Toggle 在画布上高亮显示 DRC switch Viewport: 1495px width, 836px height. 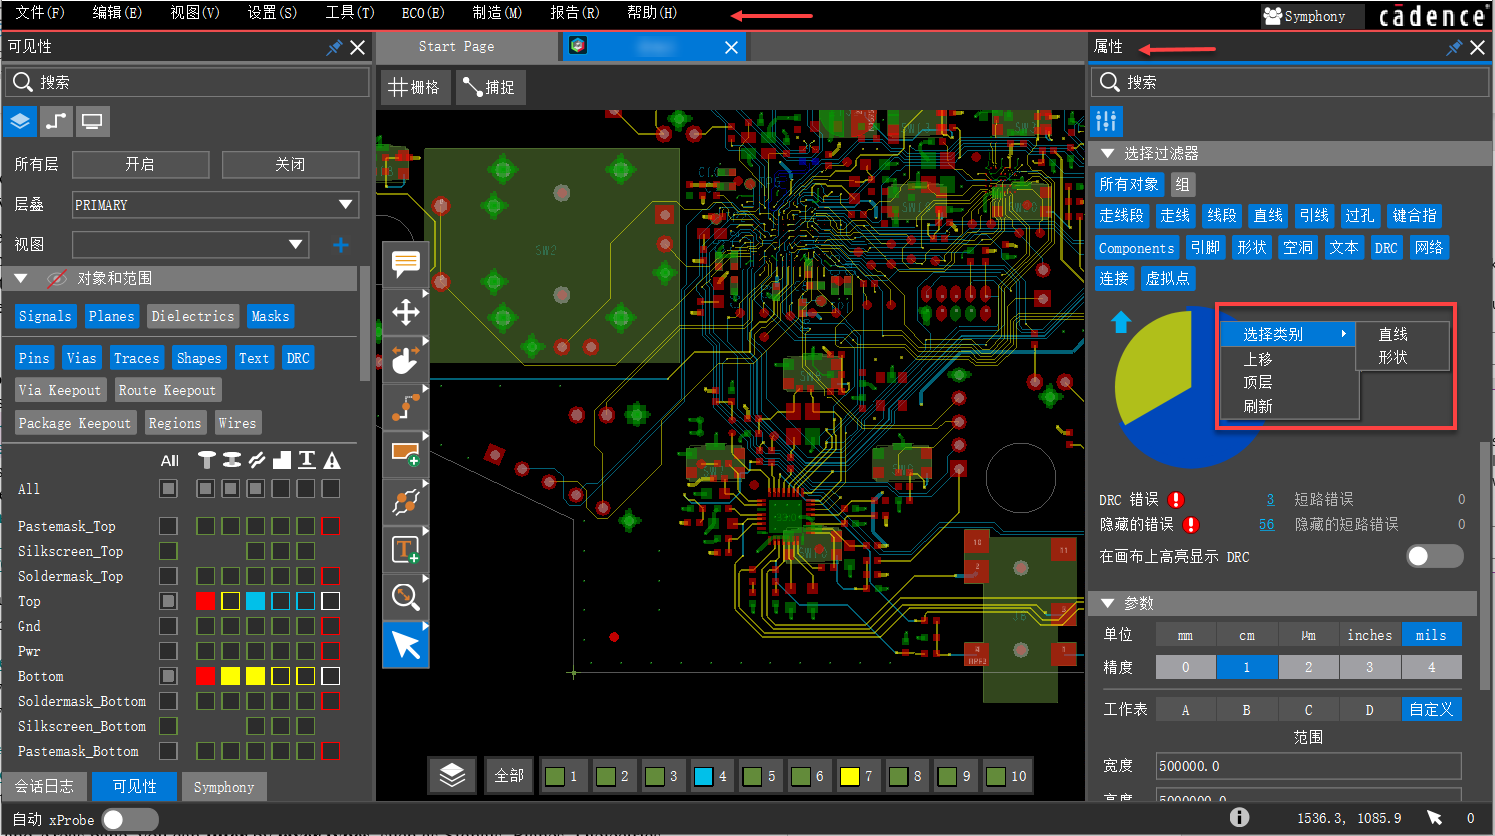click(x=1434, y=556)
